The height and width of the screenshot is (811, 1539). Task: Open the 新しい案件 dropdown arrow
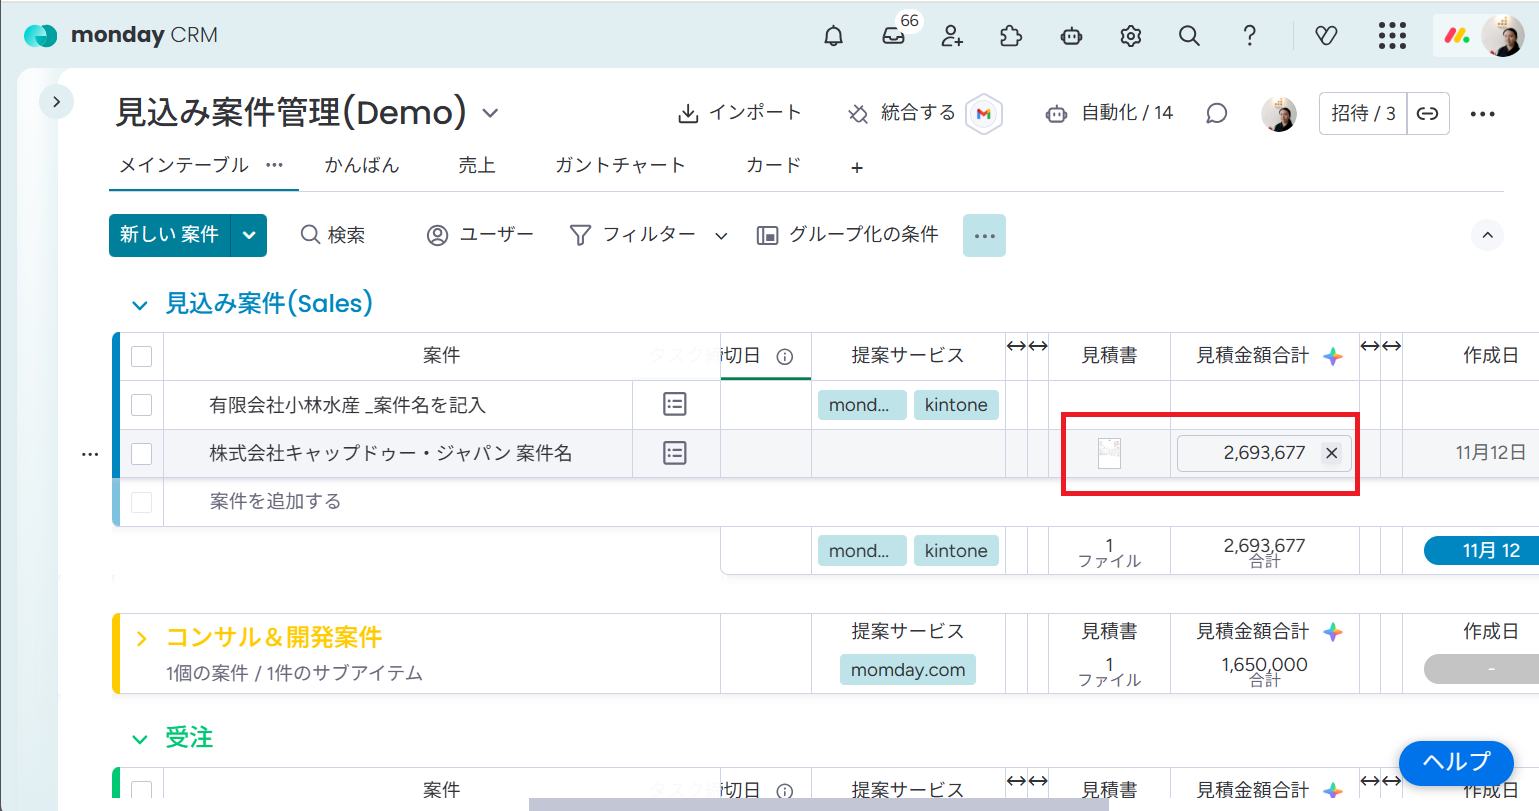point(249,236)
